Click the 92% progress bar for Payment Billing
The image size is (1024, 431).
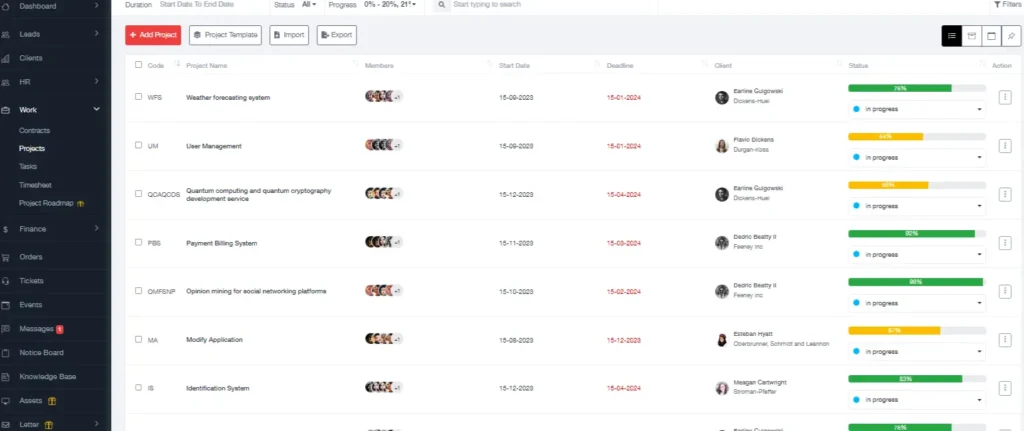click(911, 233)
